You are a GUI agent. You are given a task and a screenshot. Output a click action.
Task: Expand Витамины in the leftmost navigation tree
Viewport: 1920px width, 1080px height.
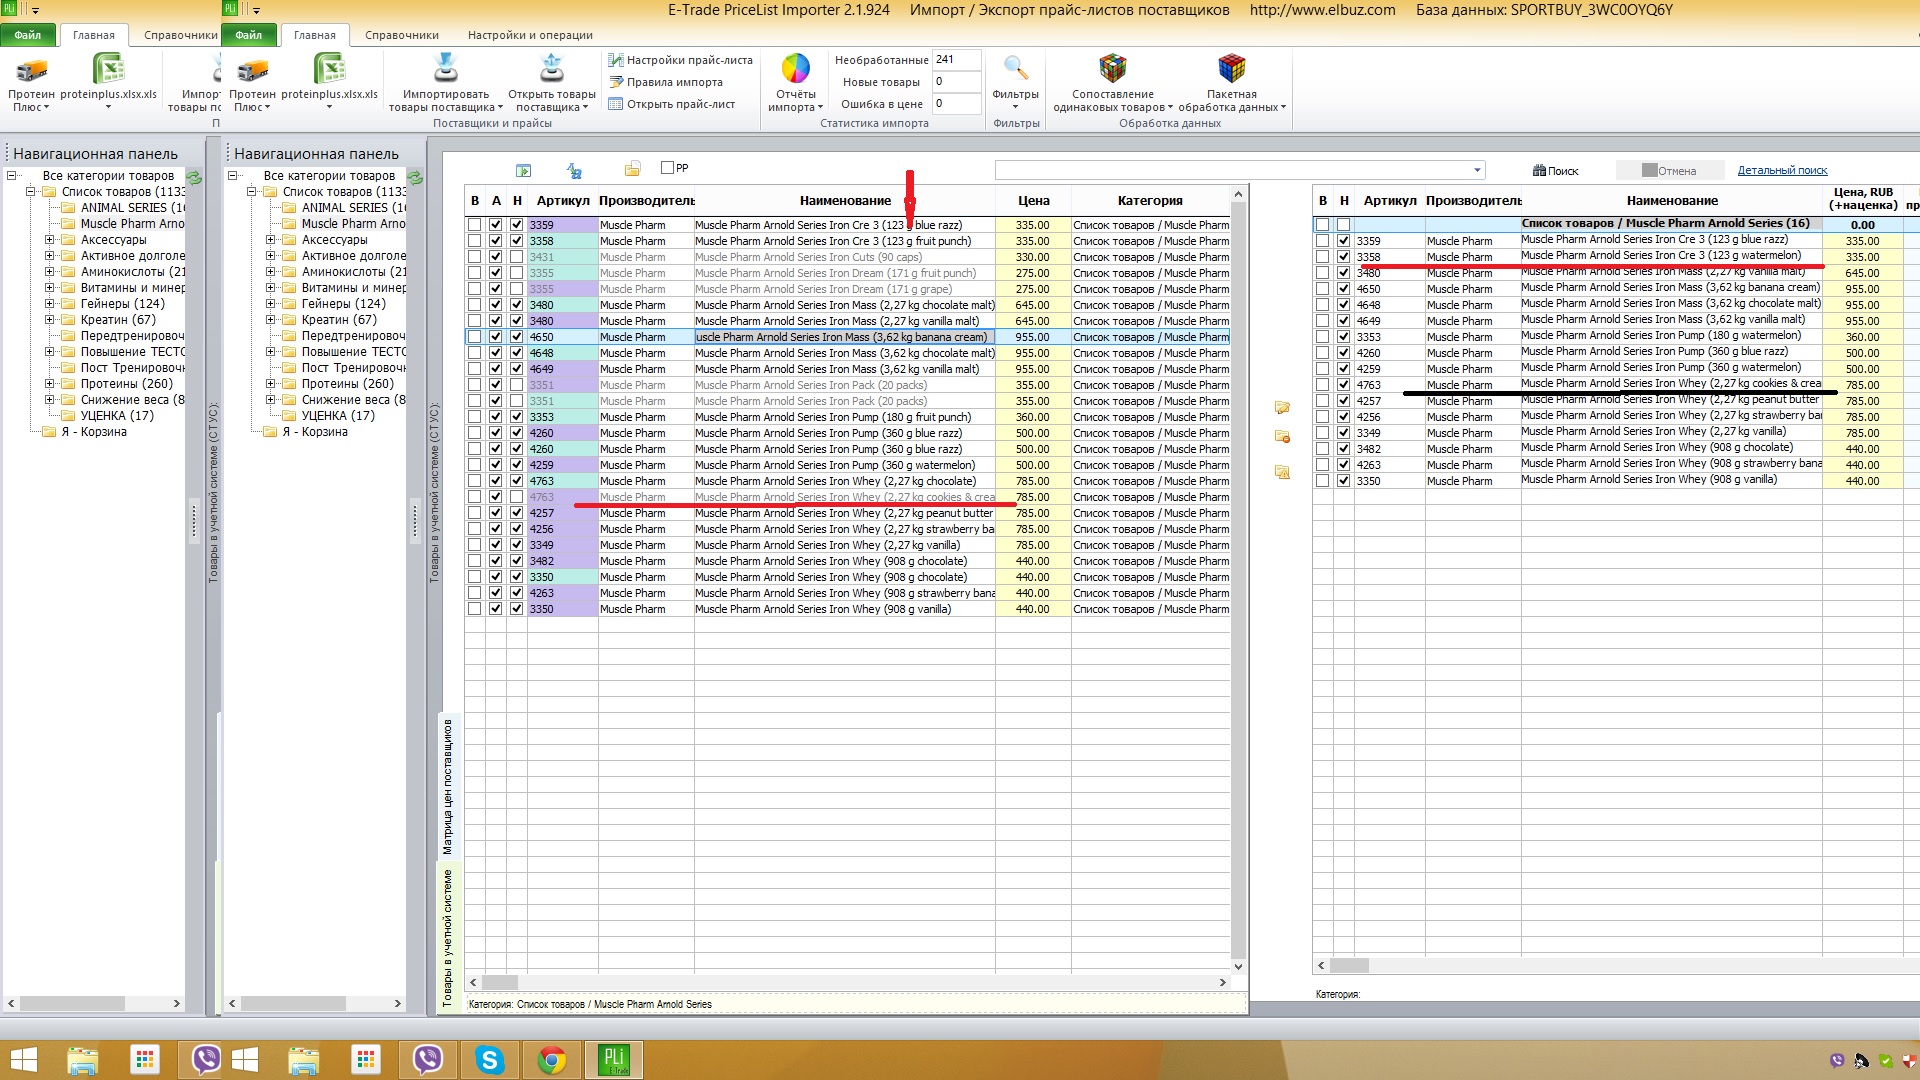coord(49,288)
